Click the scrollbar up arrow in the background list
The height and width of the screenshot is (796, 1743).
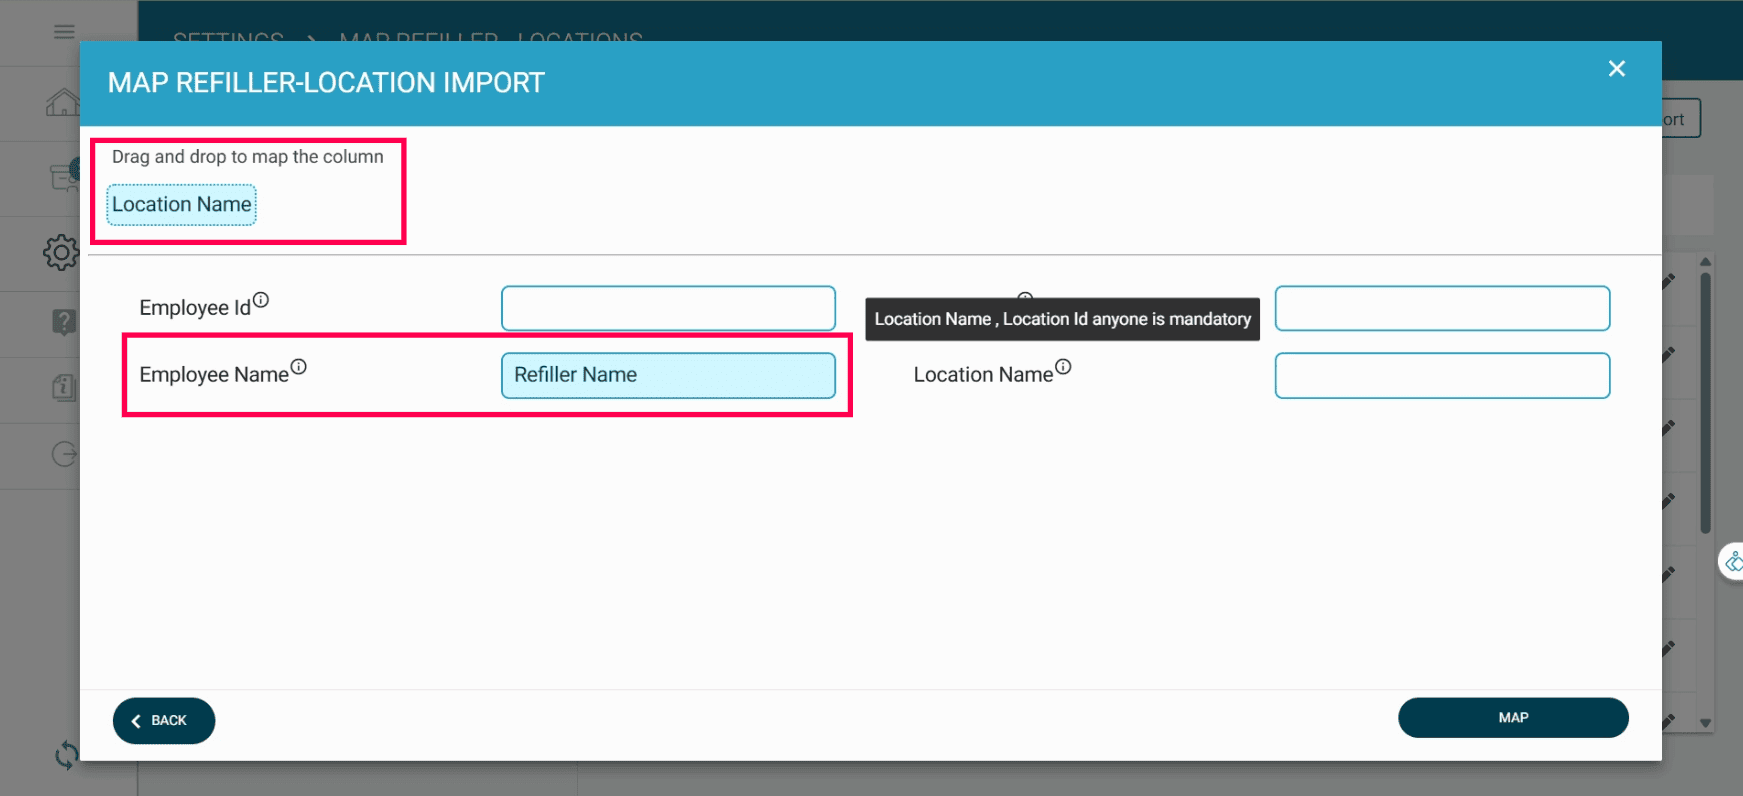pos(1705,262)
